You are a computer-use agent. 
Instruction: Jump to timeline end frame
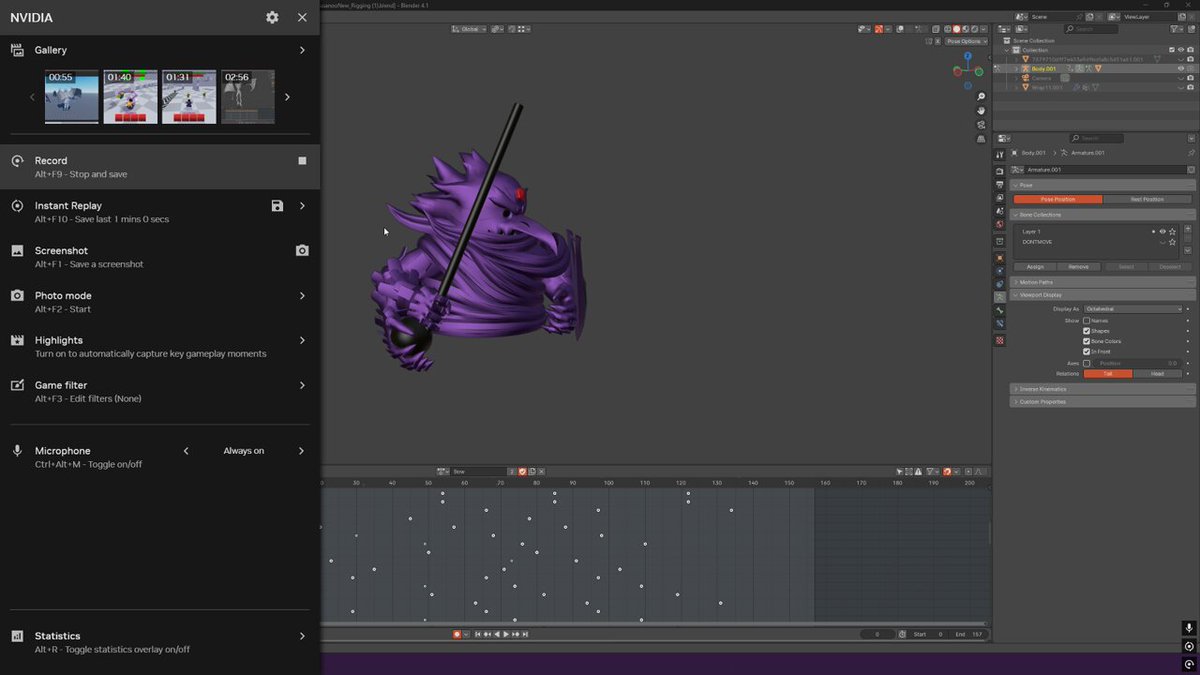click(x=525, y=634)
